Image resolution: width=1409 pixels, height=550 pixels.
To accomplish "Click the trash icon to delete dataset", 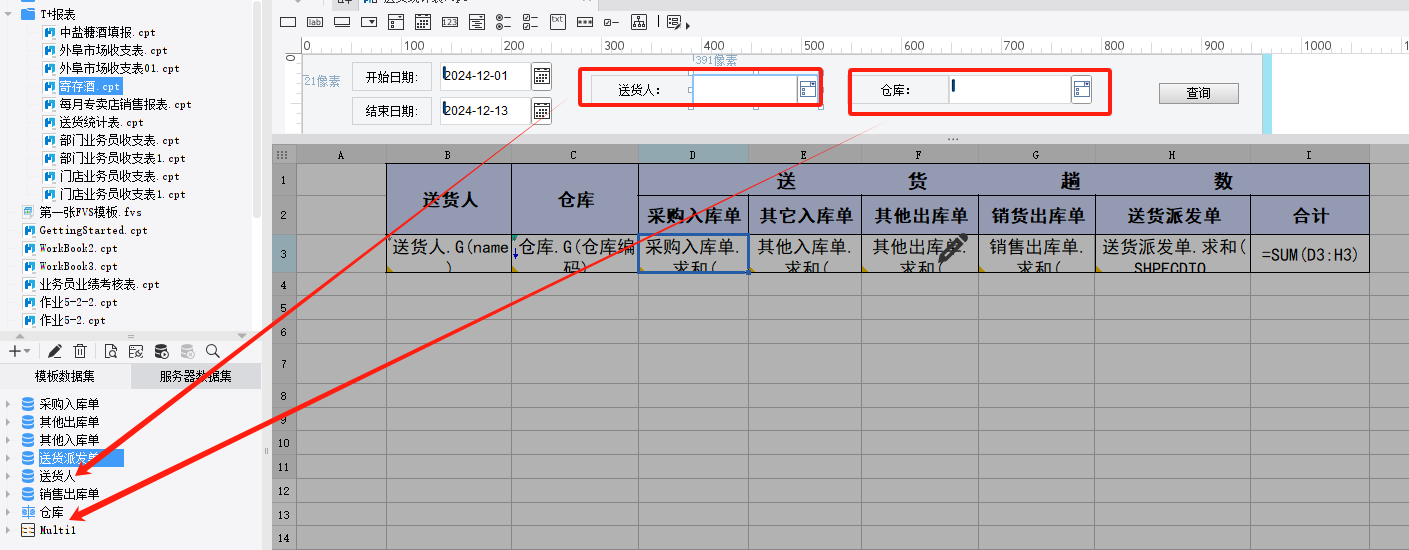I will point(80,351).
